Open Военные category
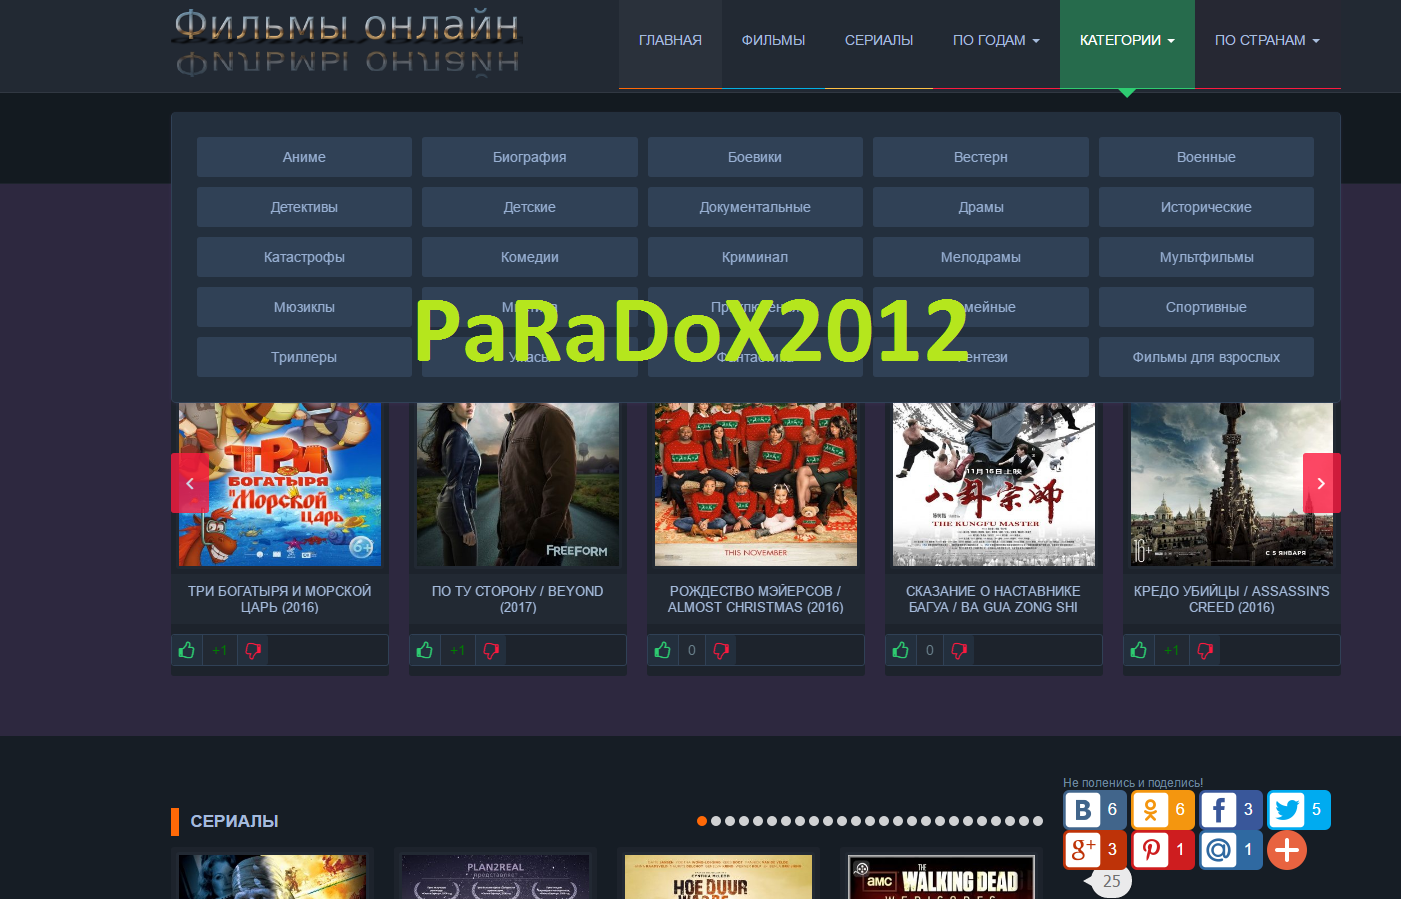 pos(1206,157)
